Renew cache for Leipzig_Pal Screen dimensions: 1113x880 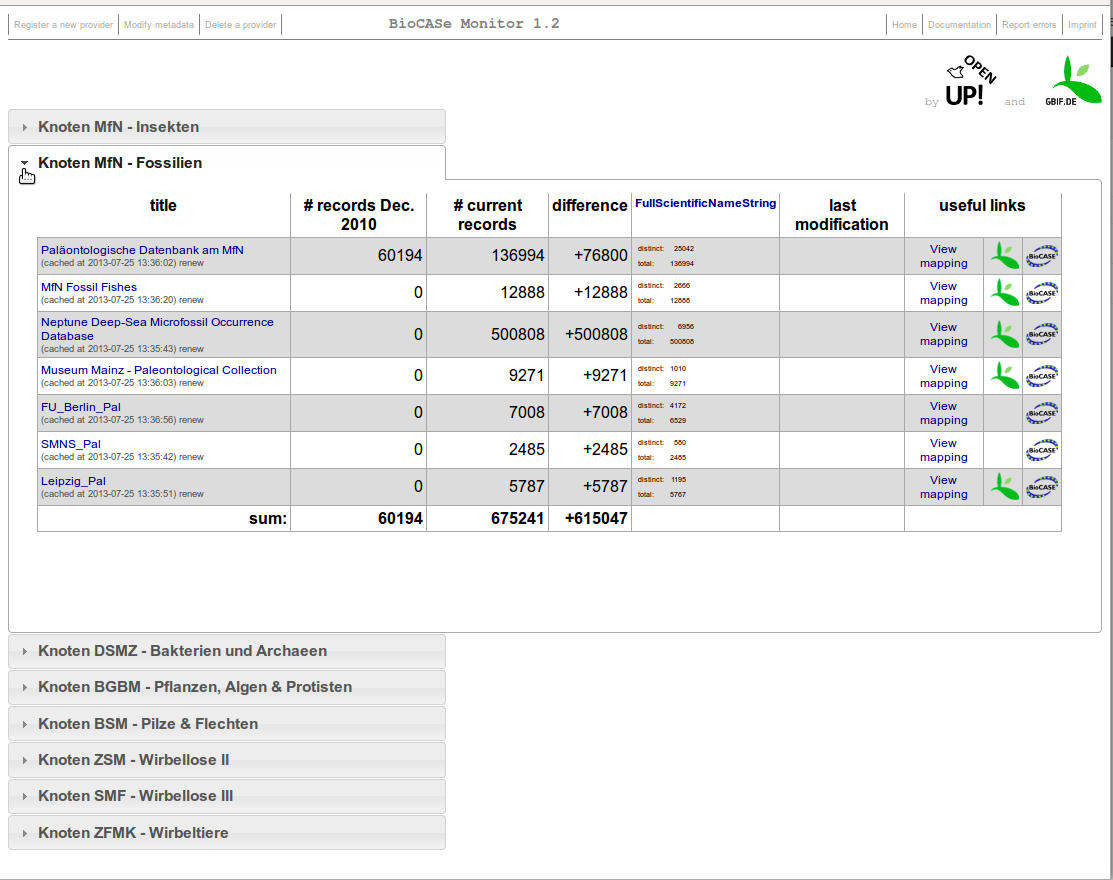[x=191, y=494]
